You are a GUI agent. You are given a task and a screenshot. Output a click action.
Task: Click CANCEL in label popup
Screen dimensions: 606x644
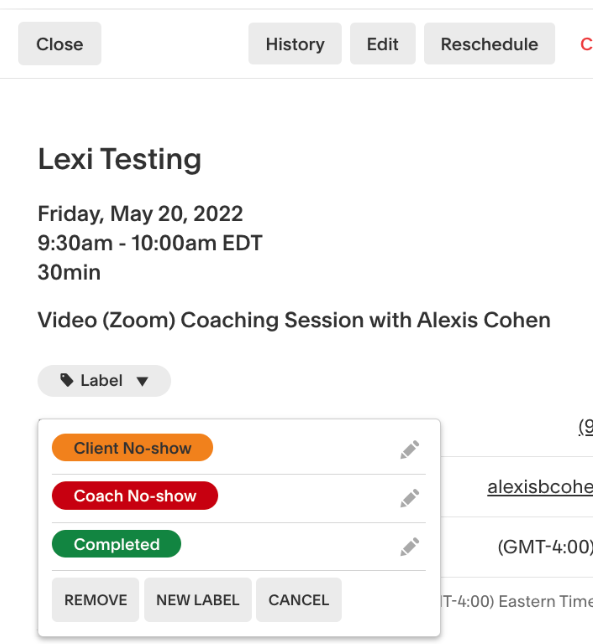click(x=299, y=600)
